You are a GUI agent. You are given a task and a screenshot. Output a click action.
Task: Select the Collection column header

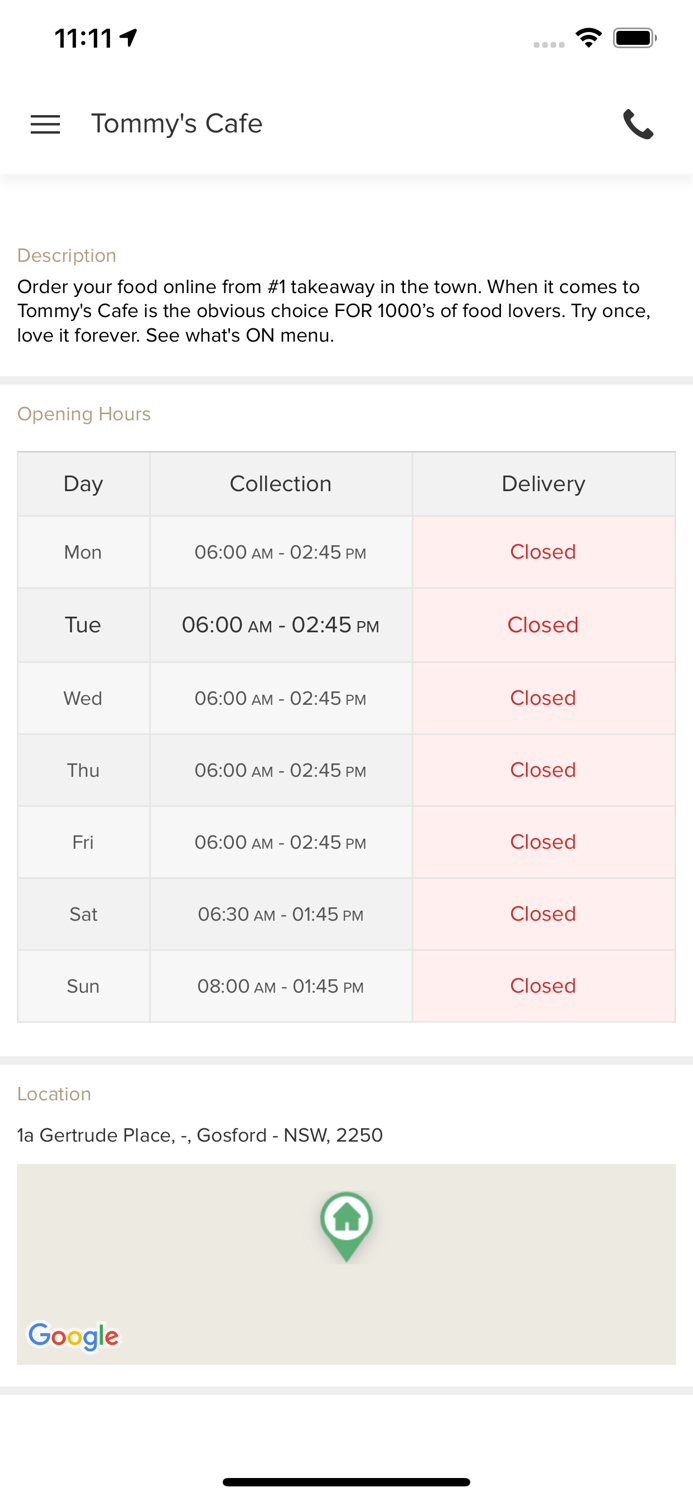click(x=280, y=484)
